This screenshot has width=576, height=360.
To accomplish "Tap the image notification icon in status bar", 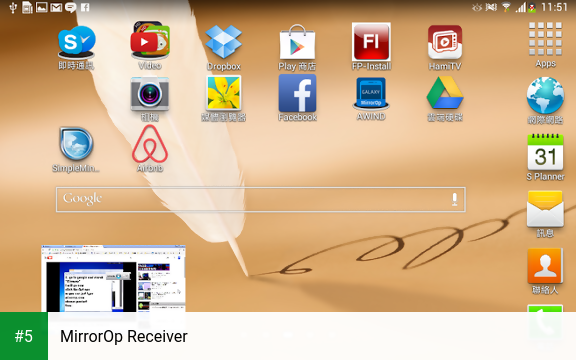I will coord(42,7).
